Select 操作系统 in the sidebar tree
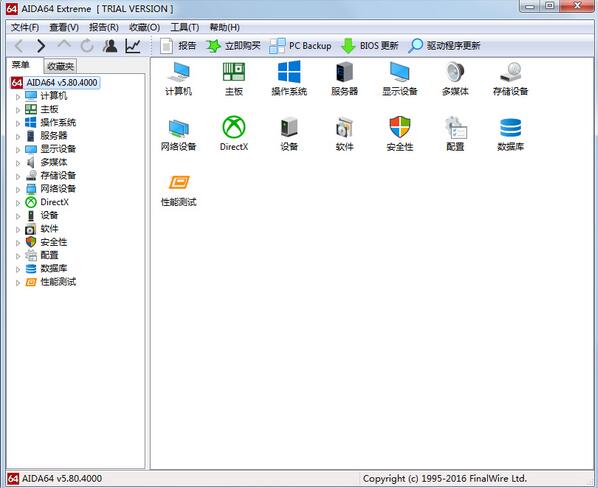The width and height of the screenshot is (598, 488). click(58, 122)
